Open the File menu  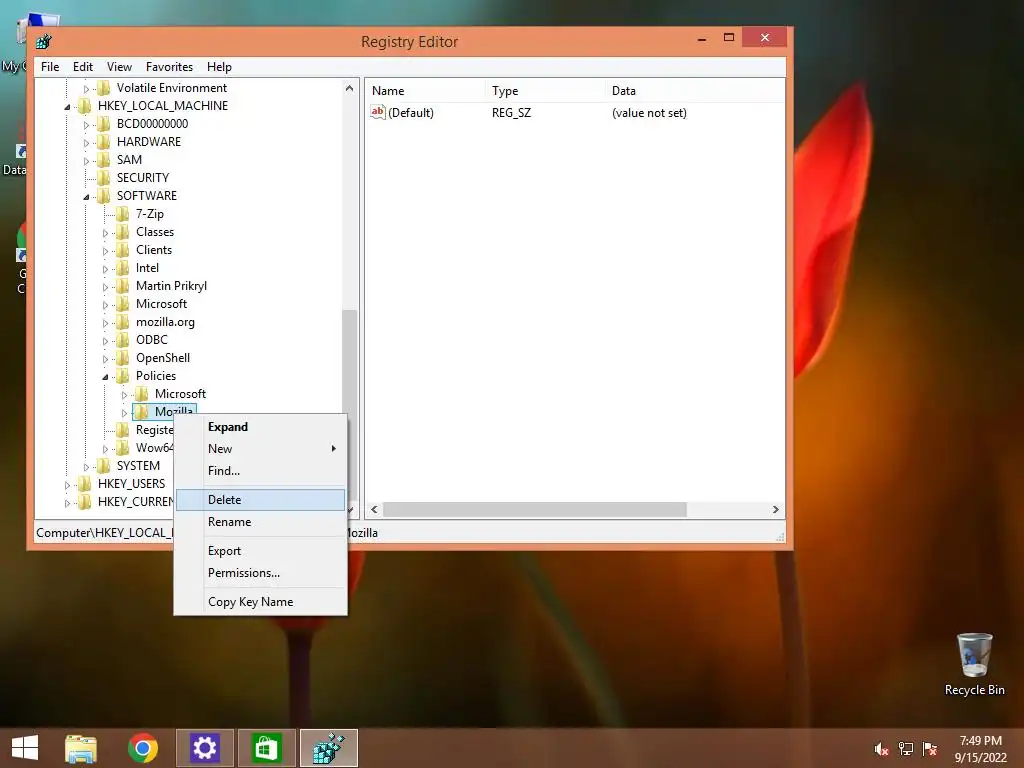50,67
